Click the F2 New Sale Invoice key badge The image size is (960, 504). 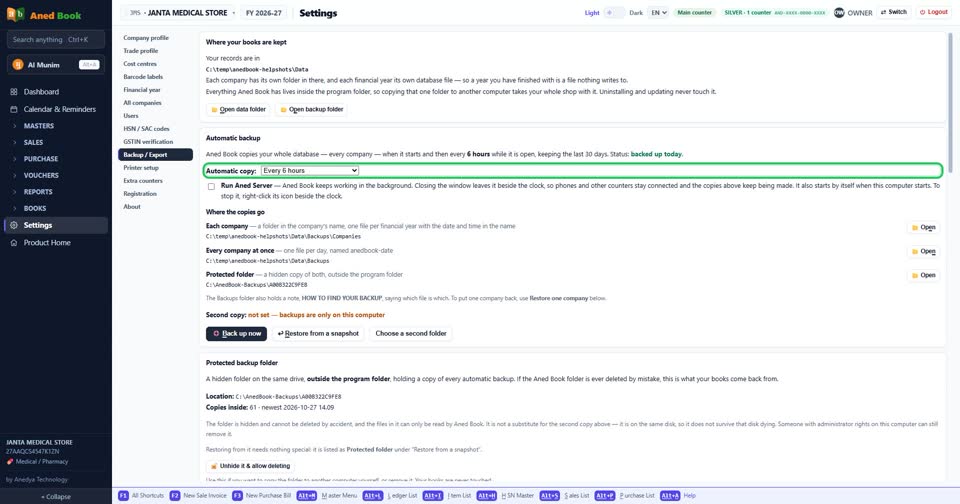pyautogui.click(x=174, y=495)
